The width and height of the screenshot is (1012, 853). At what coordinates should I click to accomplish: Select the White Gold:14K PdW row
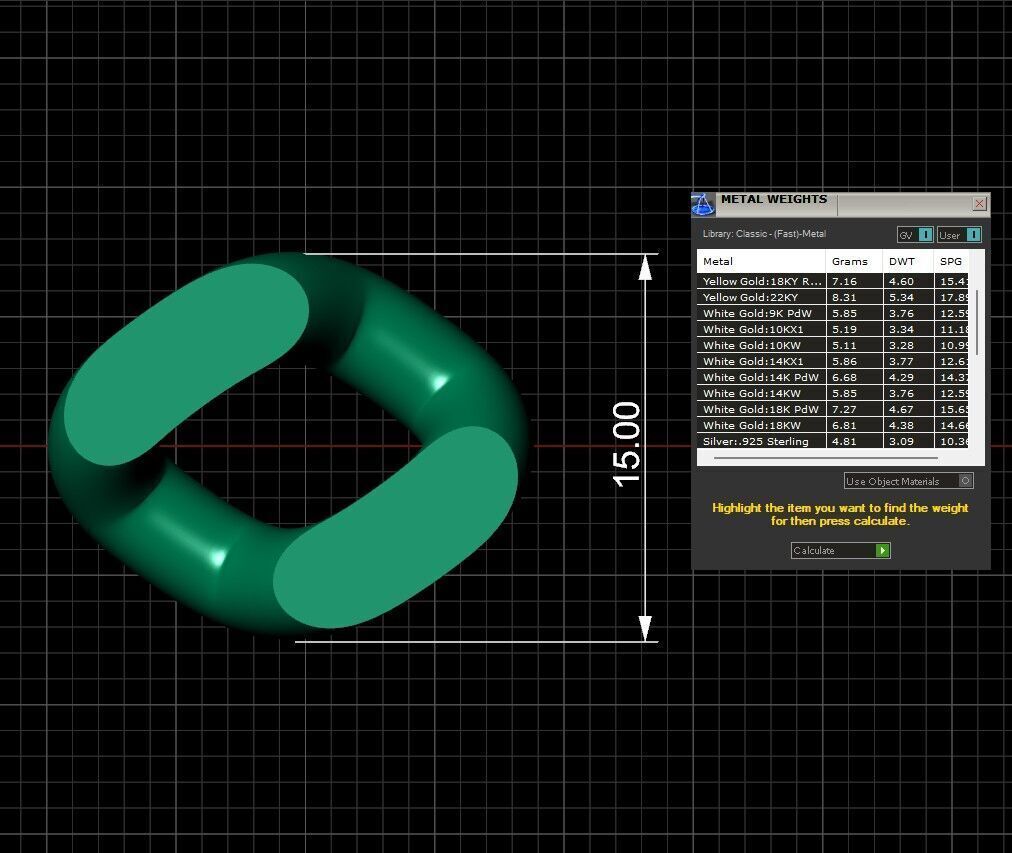click(833, 377)
